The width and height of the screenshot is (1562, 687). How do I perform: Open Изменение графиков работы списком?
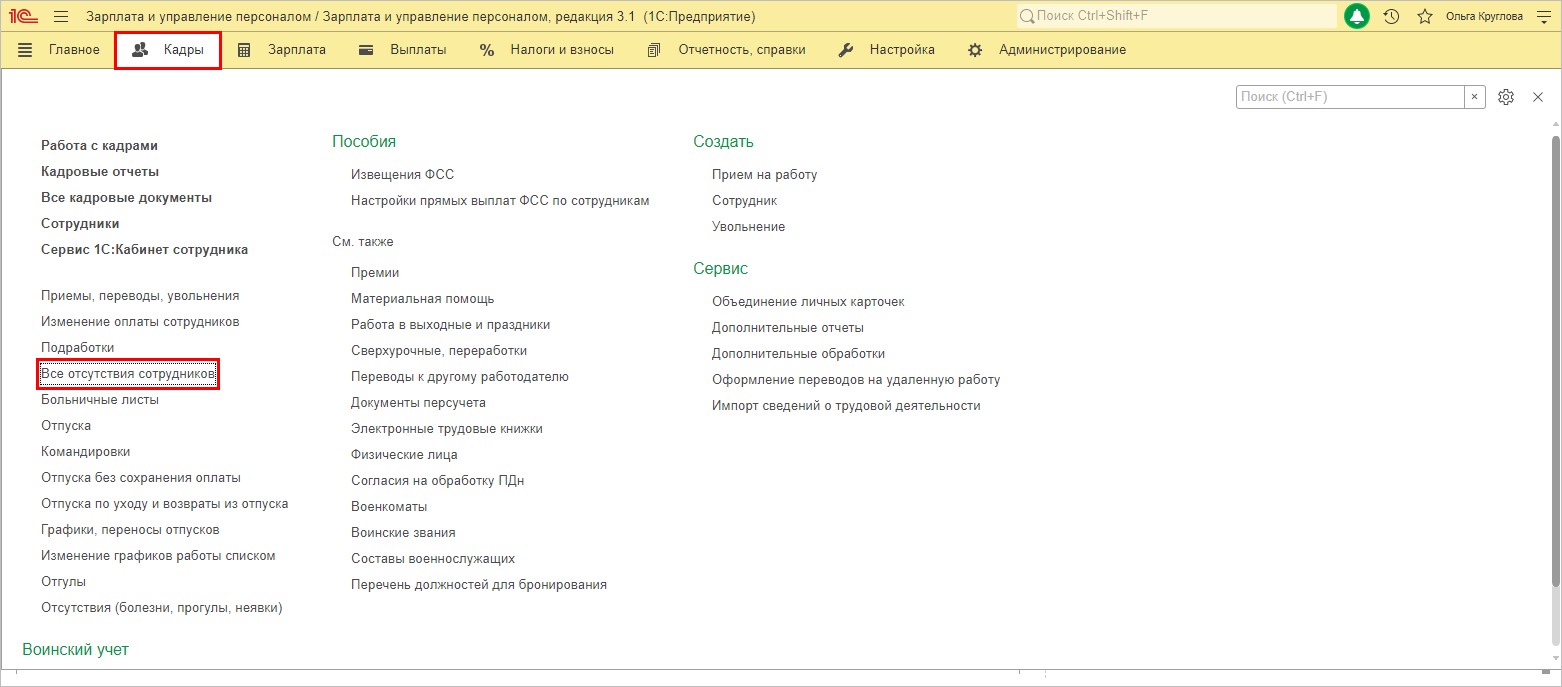158,556
